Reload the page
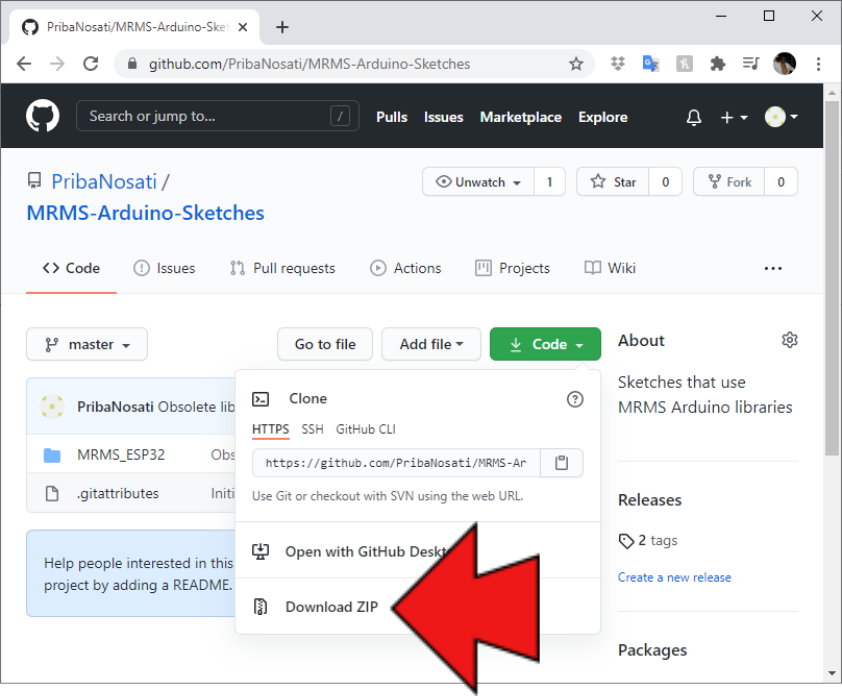Image resolution: width=842 pixels, height=696 pixels. click(x=91, y=64)
